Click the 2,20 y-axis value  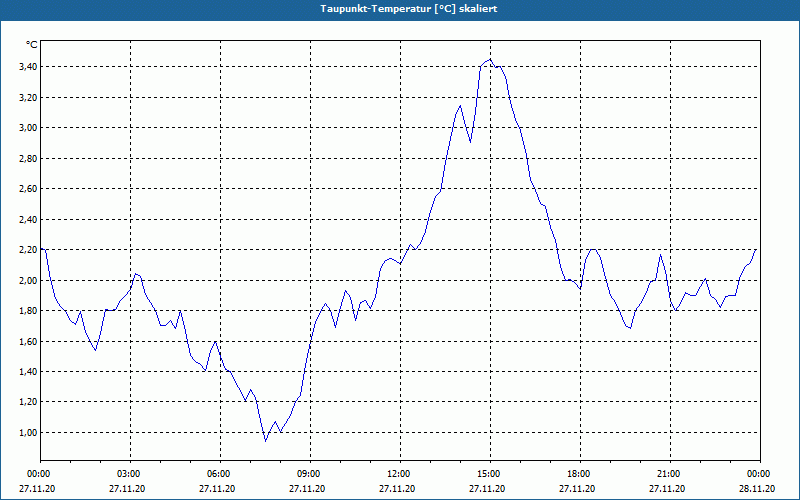(x=28, y=249)
